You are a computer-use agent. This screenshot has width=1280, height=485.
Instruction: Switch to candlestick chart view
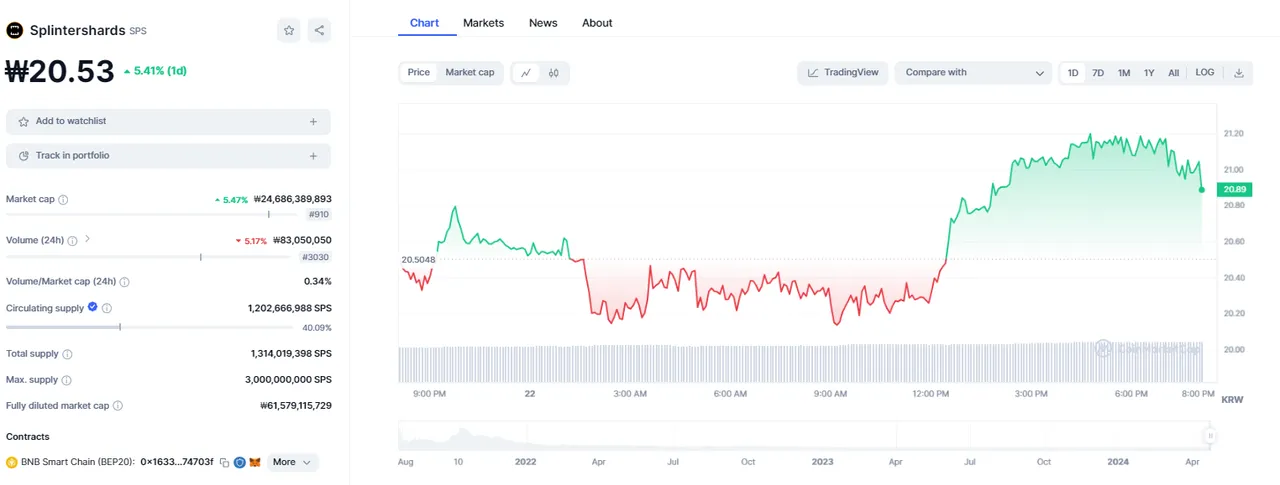554,73
